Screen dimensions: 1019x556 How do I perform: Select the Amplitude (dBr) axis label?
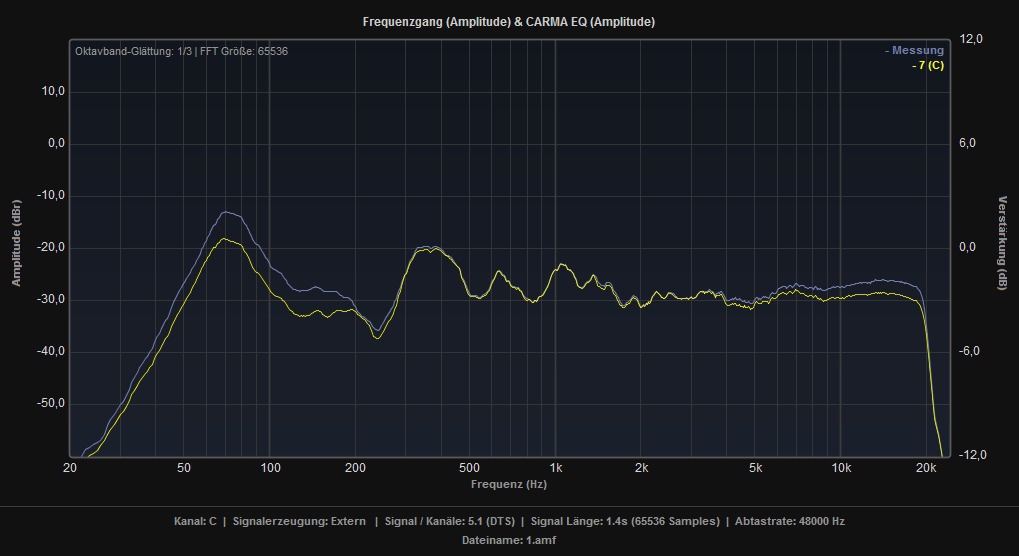[16, 243]
